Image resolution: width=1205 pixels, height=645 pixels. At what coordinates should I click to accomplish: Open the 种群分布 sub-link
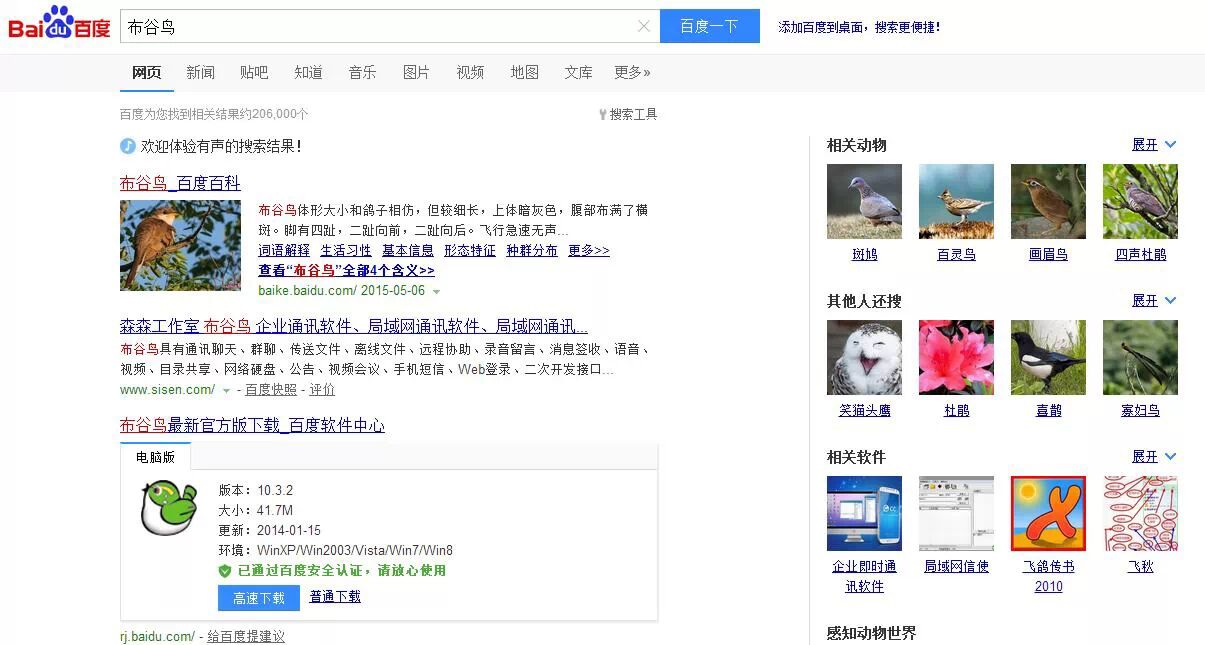click(x=532, y=250)
